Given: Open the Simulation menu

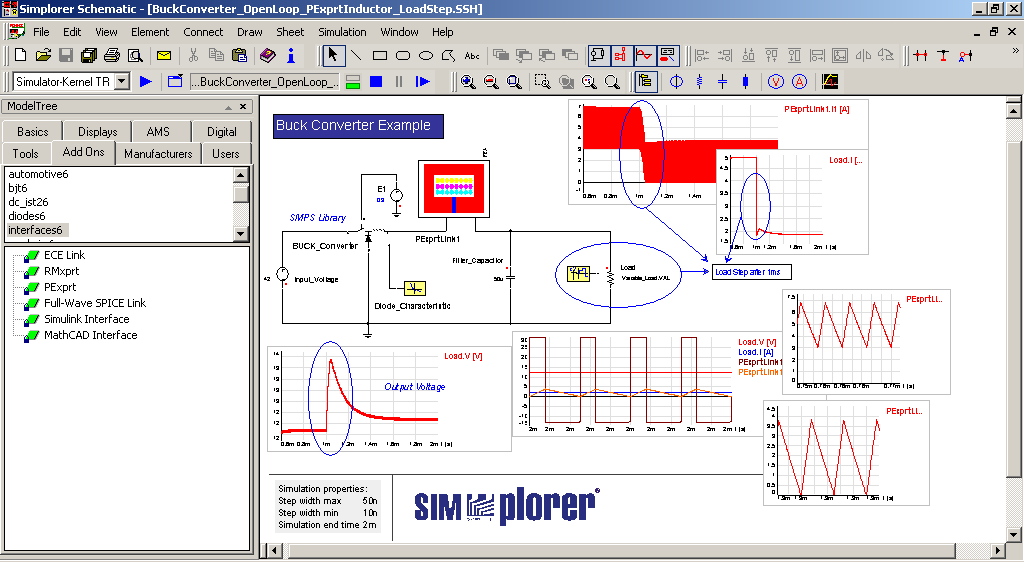Looking at the screenshot, I should coord(342,32).
